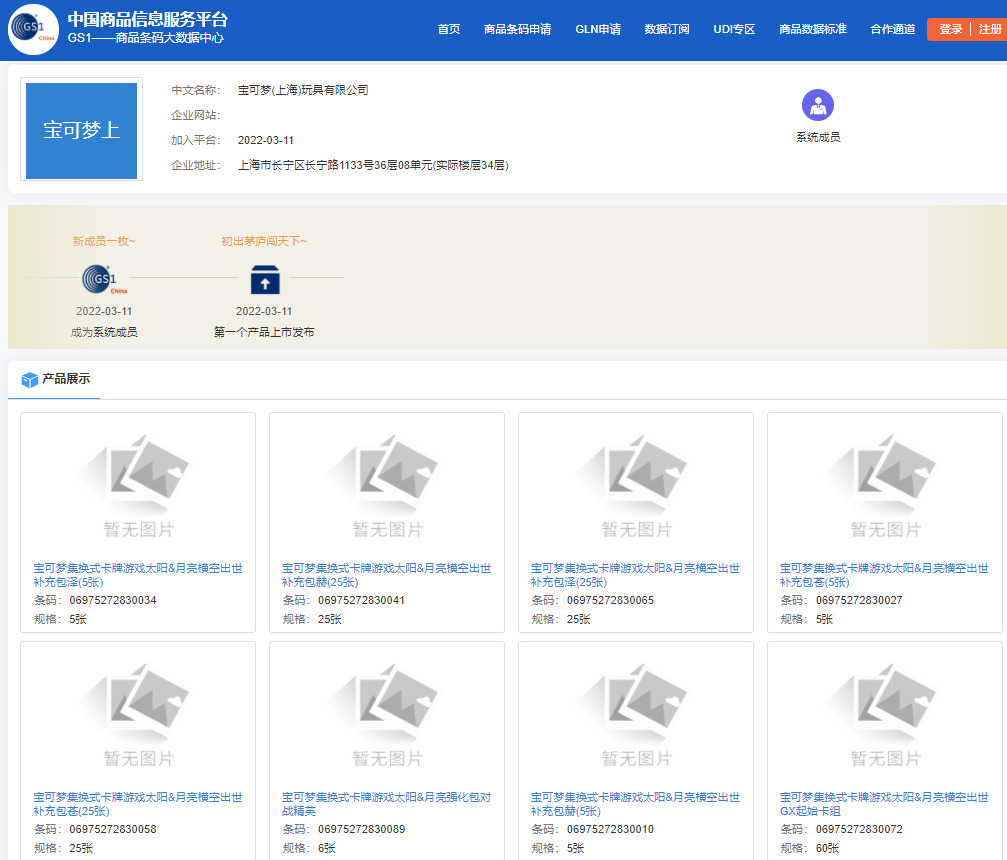Click the 加入平台 date 2022-03-11
Viewport: 1007px width, 860px height.
coord(266,141)
